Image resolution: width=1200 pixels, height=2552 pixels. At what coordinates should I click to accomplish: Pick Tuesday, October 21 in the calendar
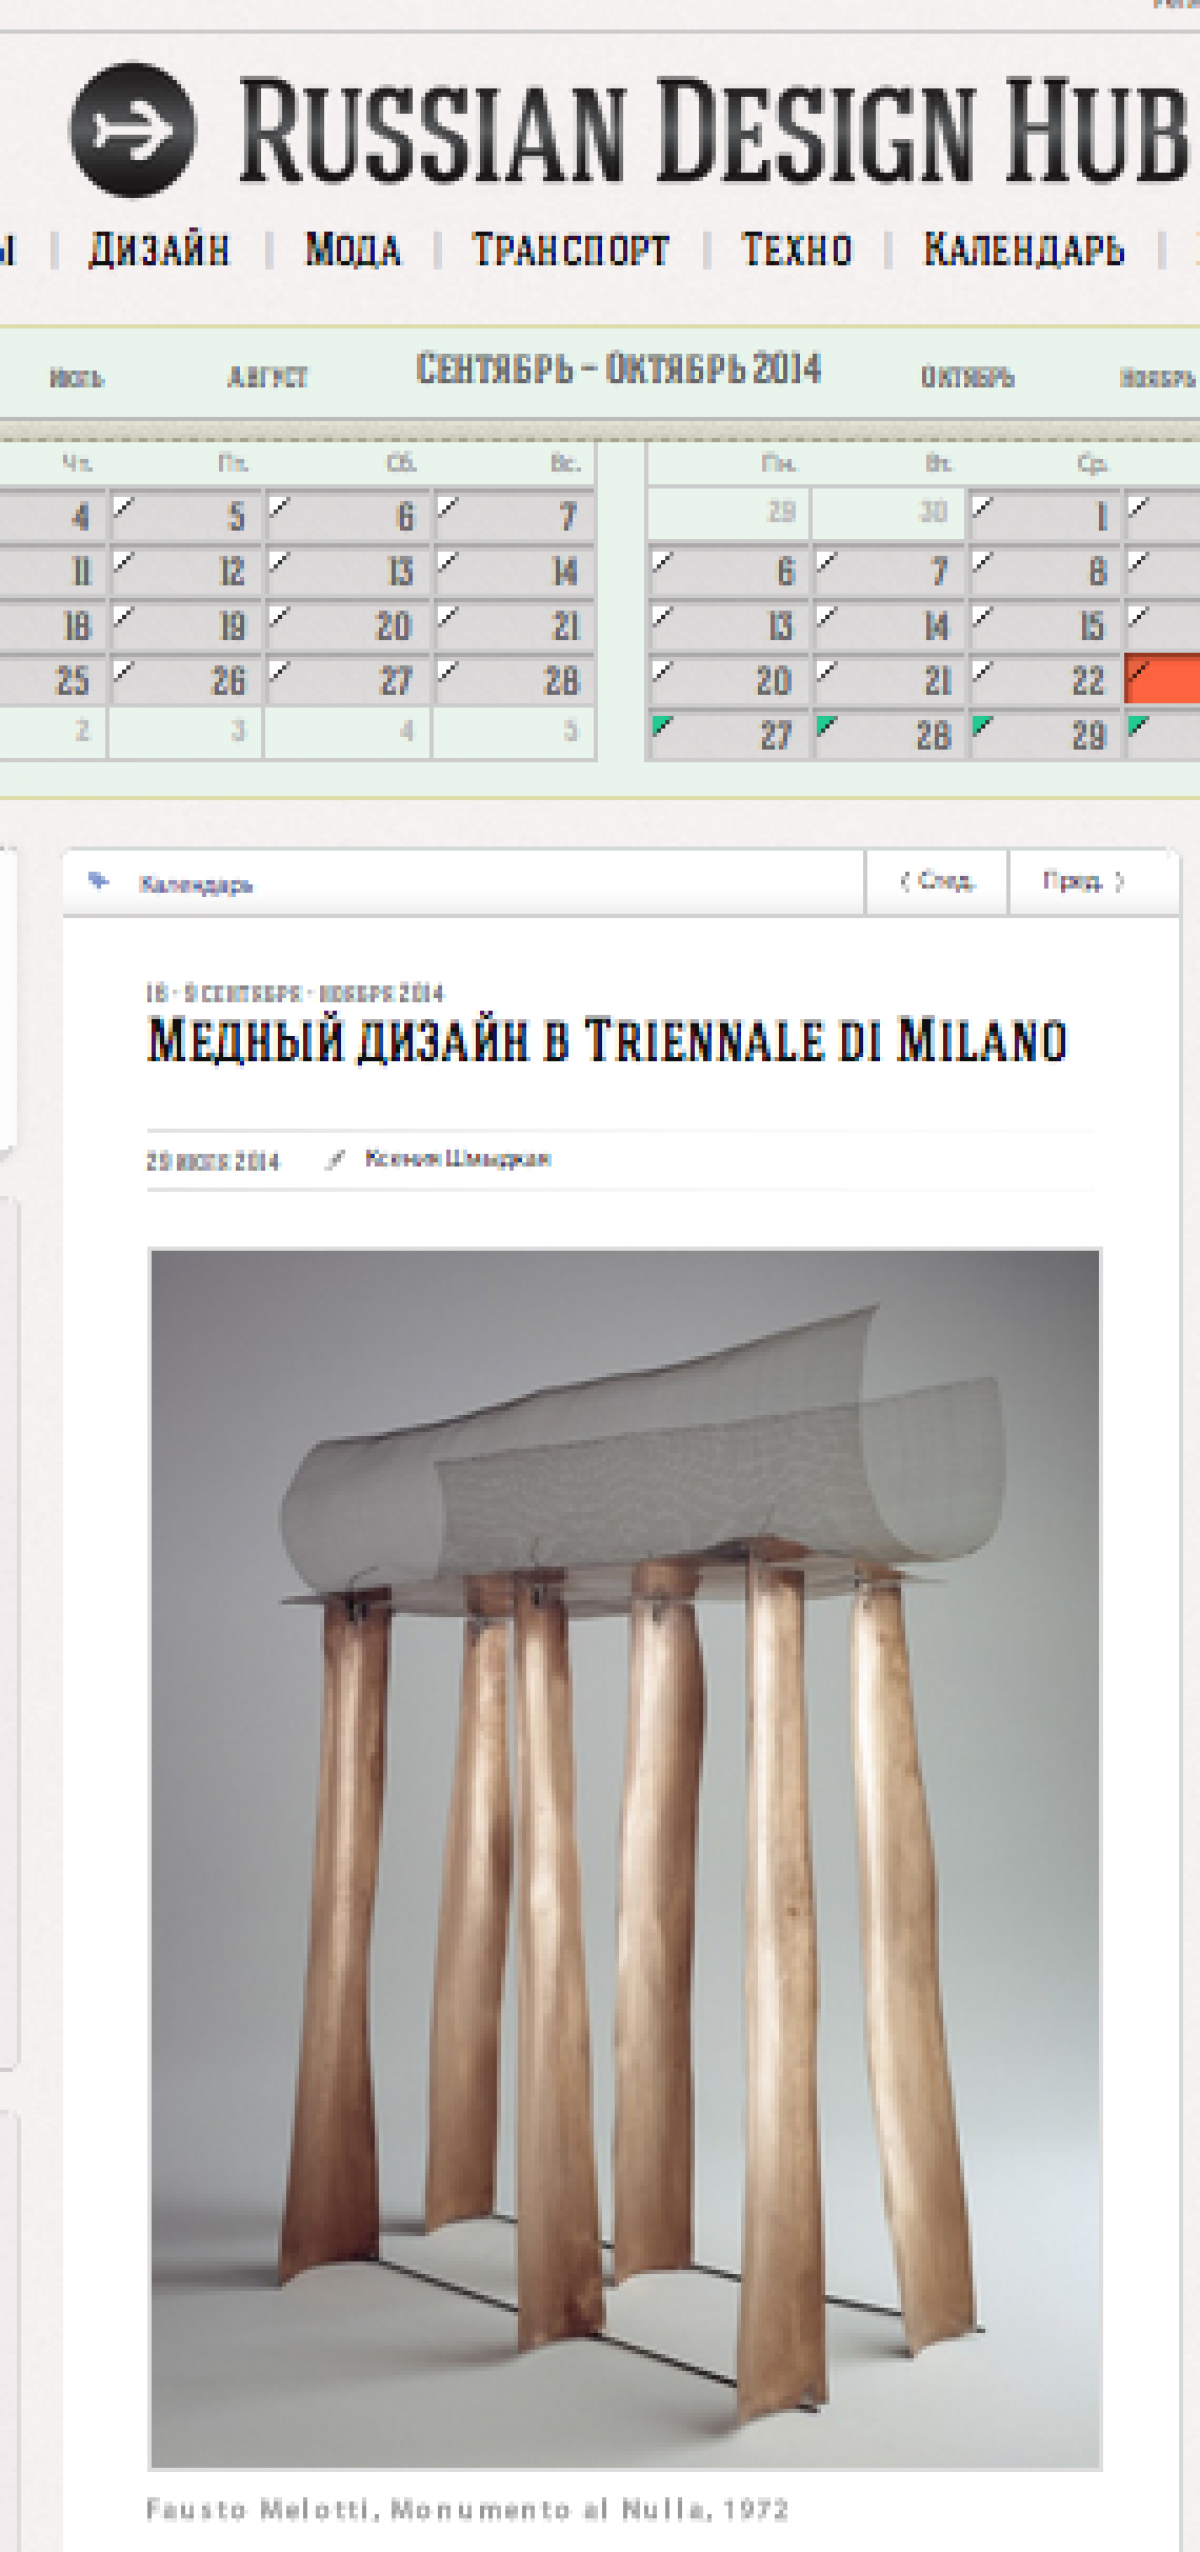click(889, 681)
